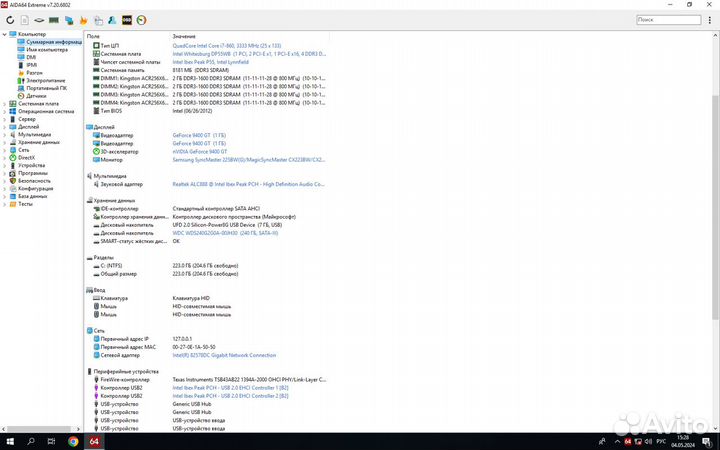Screen dimensions: 720x450
Task: Open the QuadCore Intel Core i7-860 link
Action: [226, 46]
